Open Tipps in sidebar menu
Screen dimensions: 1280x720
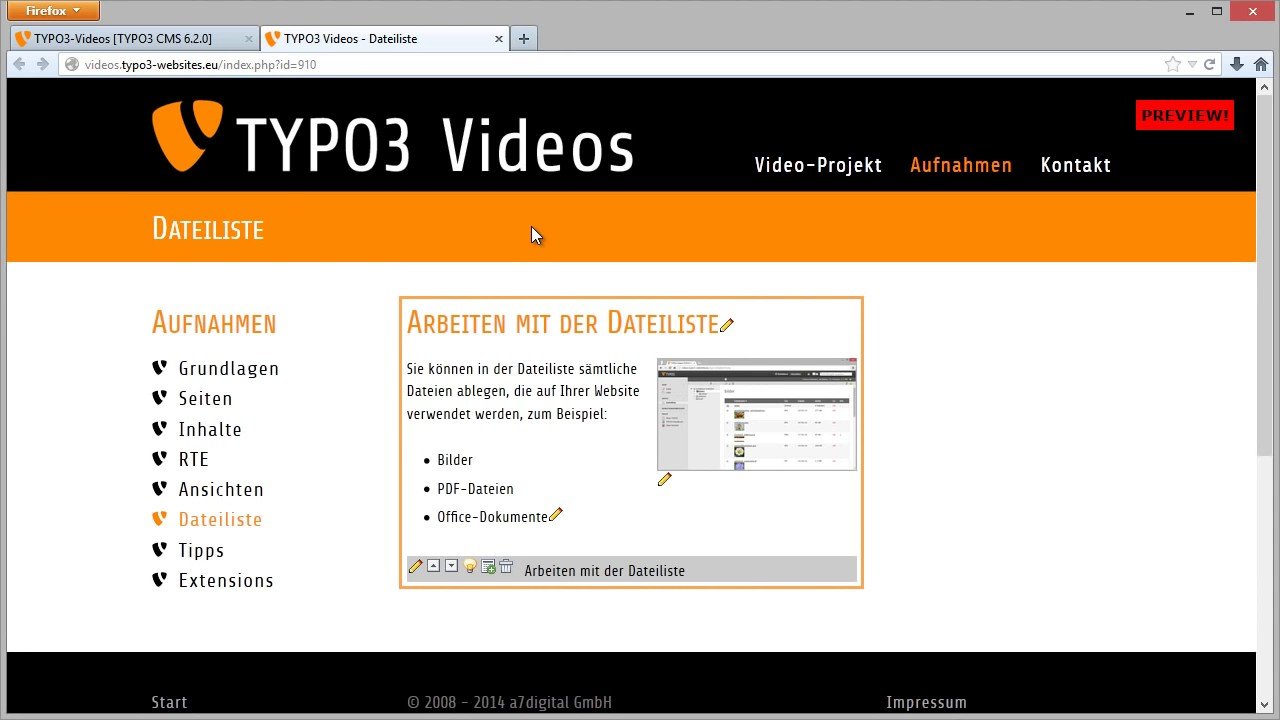201,550
